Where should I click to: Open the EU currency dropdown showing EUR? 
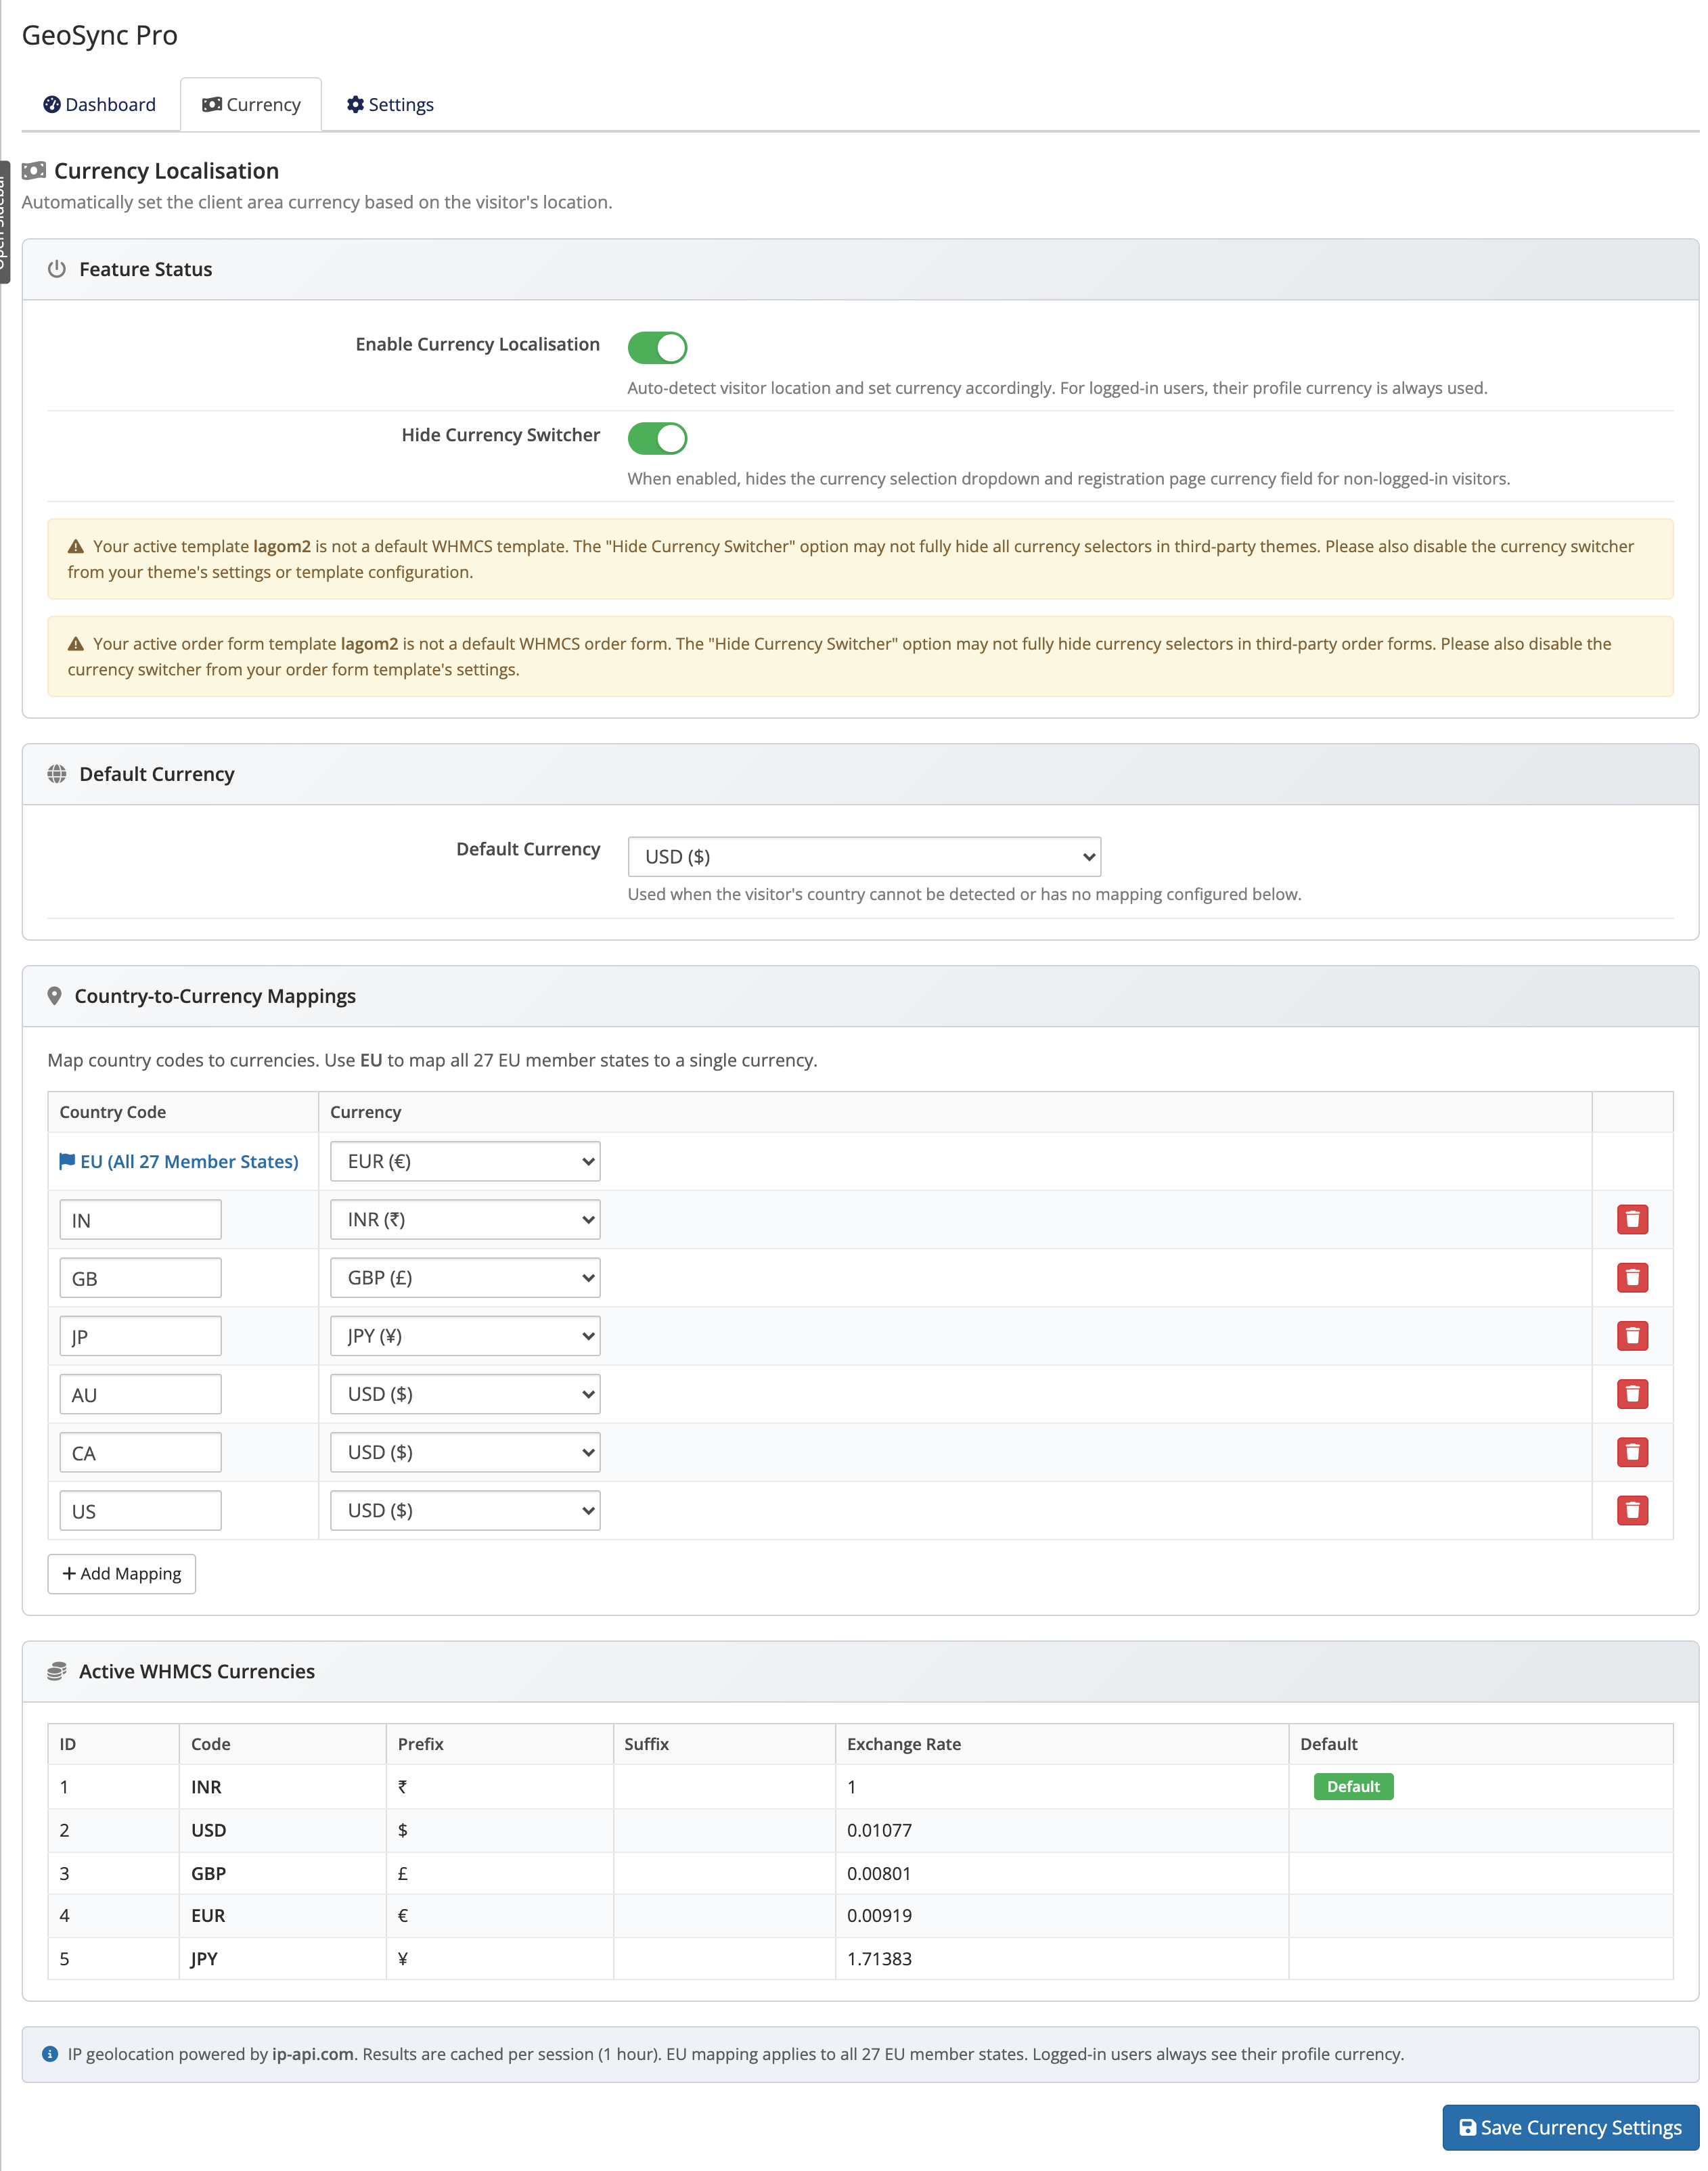click(465, 1161)
